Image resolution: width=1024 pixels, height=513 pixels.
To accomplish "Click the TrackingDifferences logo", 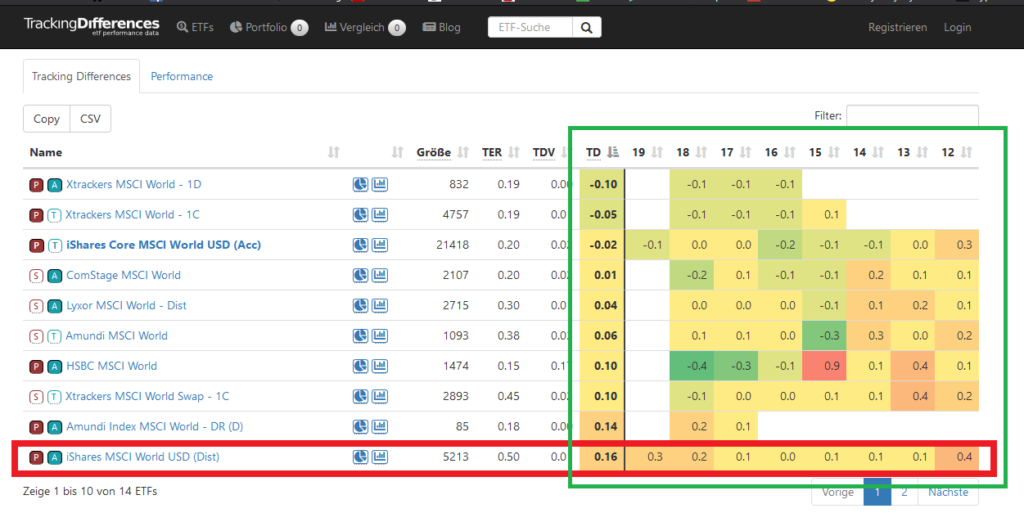I will click(91, 26).
